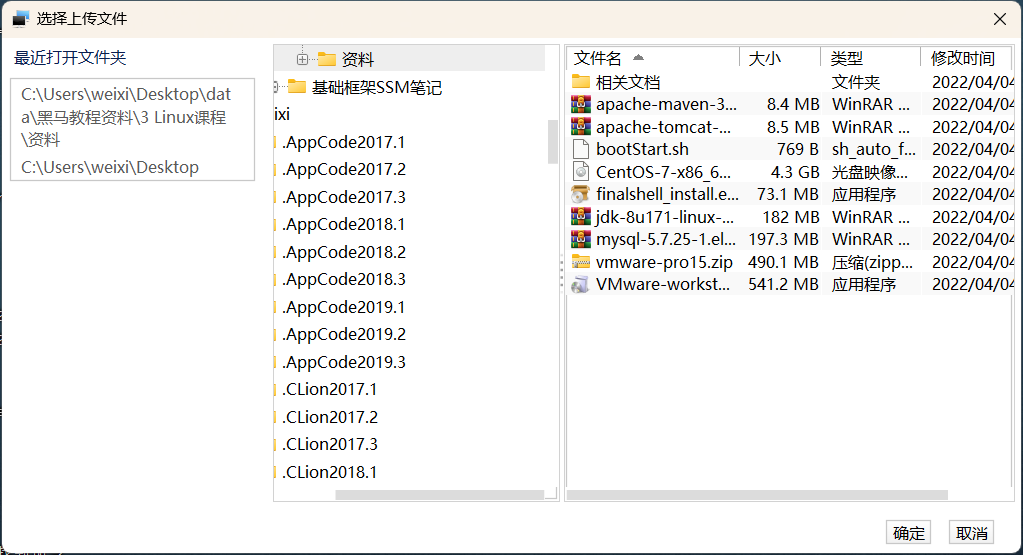Close the 选择上传文件 dialog
Screen dimensions: 1023x555
tap(1000, 19)
